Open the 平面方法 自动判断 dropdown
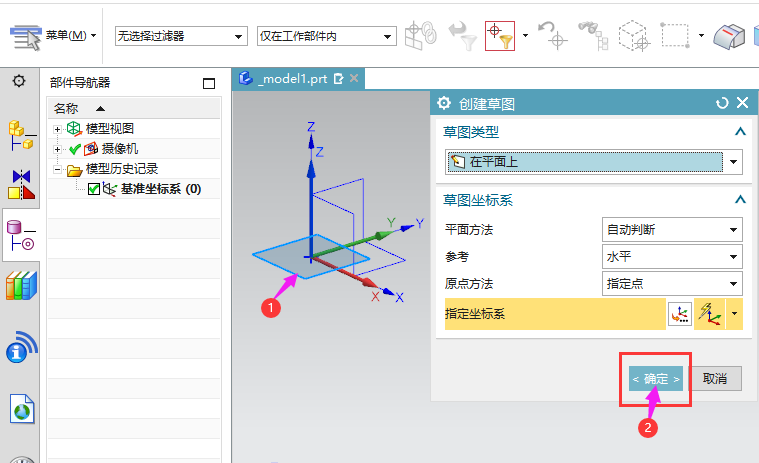This screenshot has height=463, width=759. point(672,230)
